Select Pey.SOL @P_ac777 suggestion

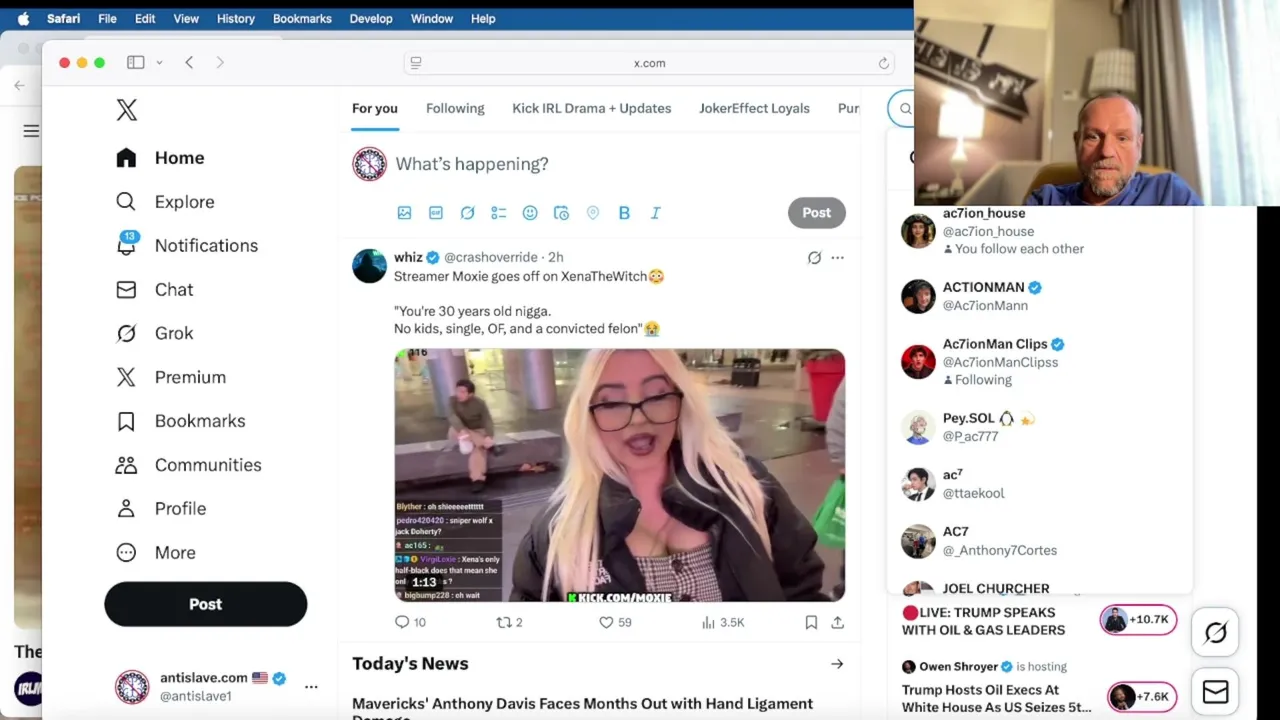click(1040, 427)
